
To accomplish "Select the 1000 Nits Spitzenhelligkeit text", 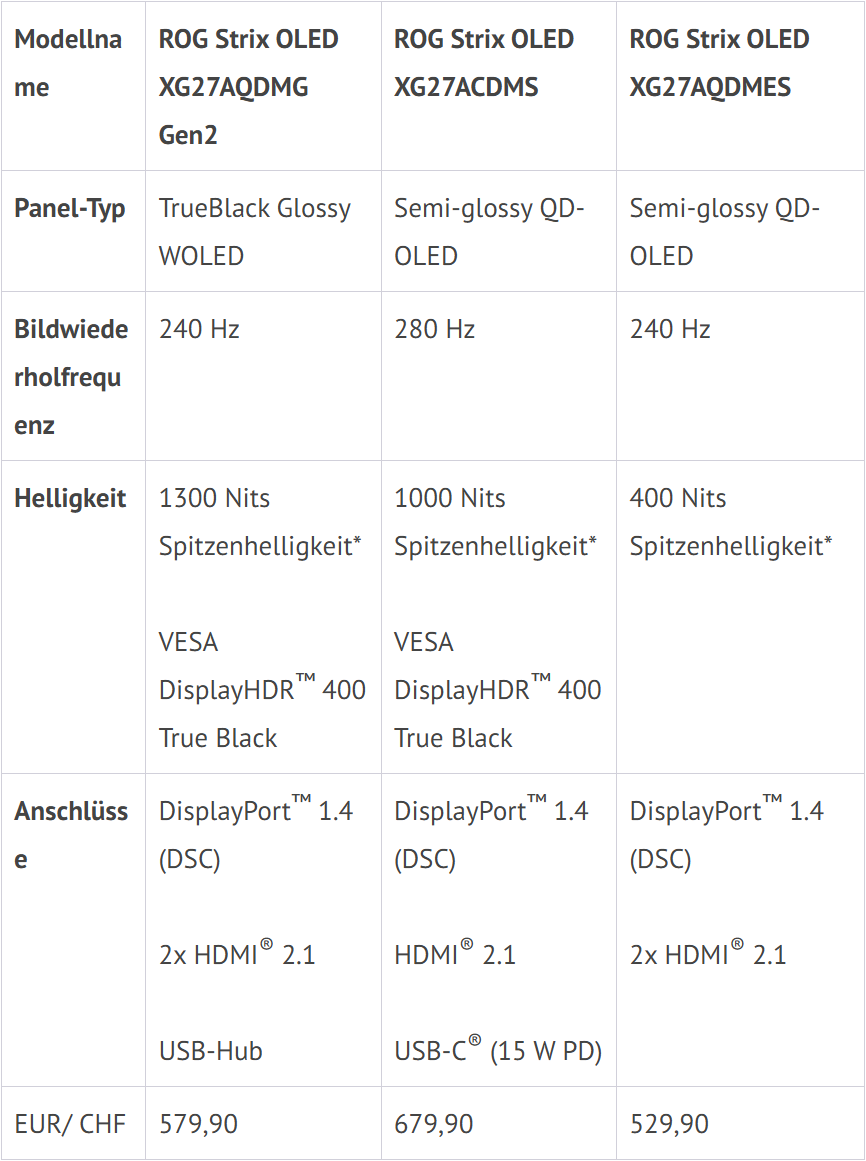I will pos(495,522).
